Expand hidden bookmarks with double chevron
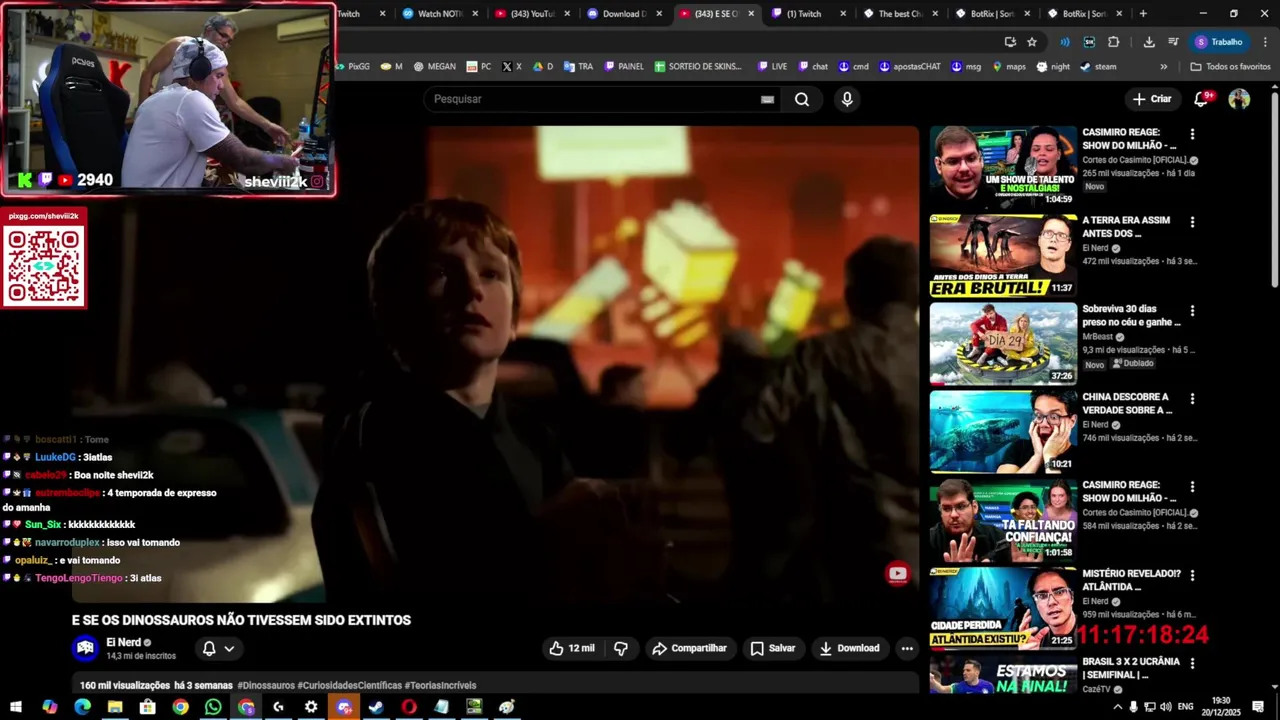 (x=1163, y=67)
